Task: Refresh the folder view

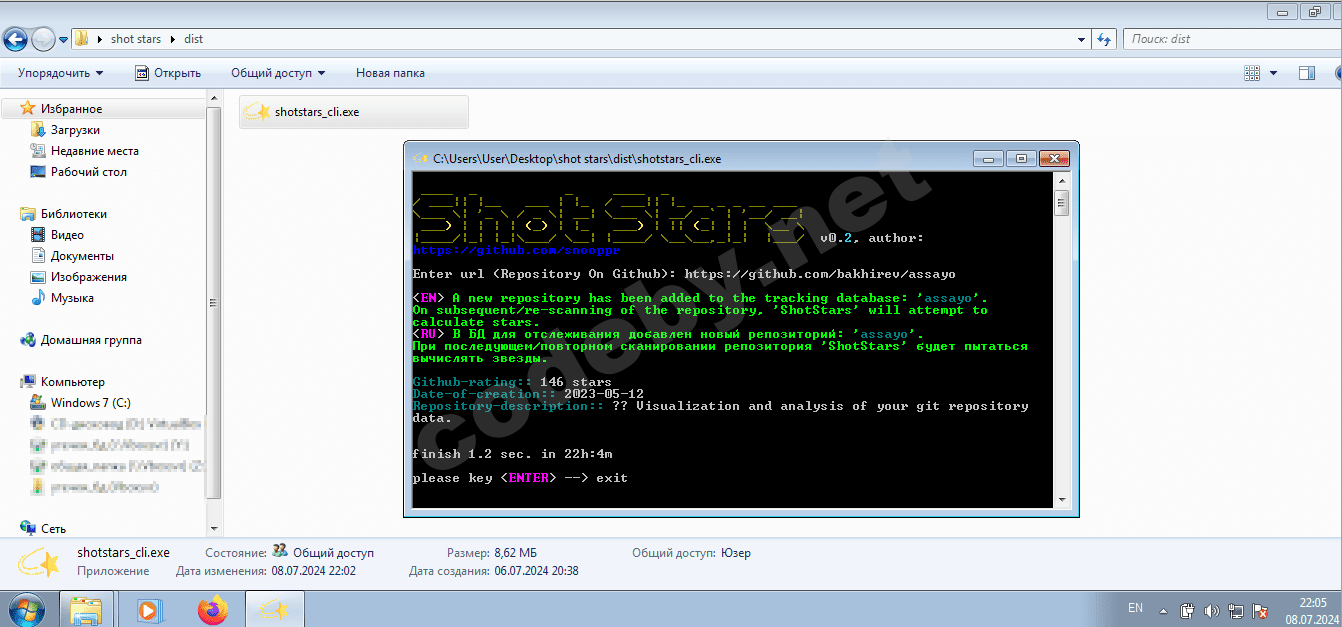Action: (x=1104, y=39)
